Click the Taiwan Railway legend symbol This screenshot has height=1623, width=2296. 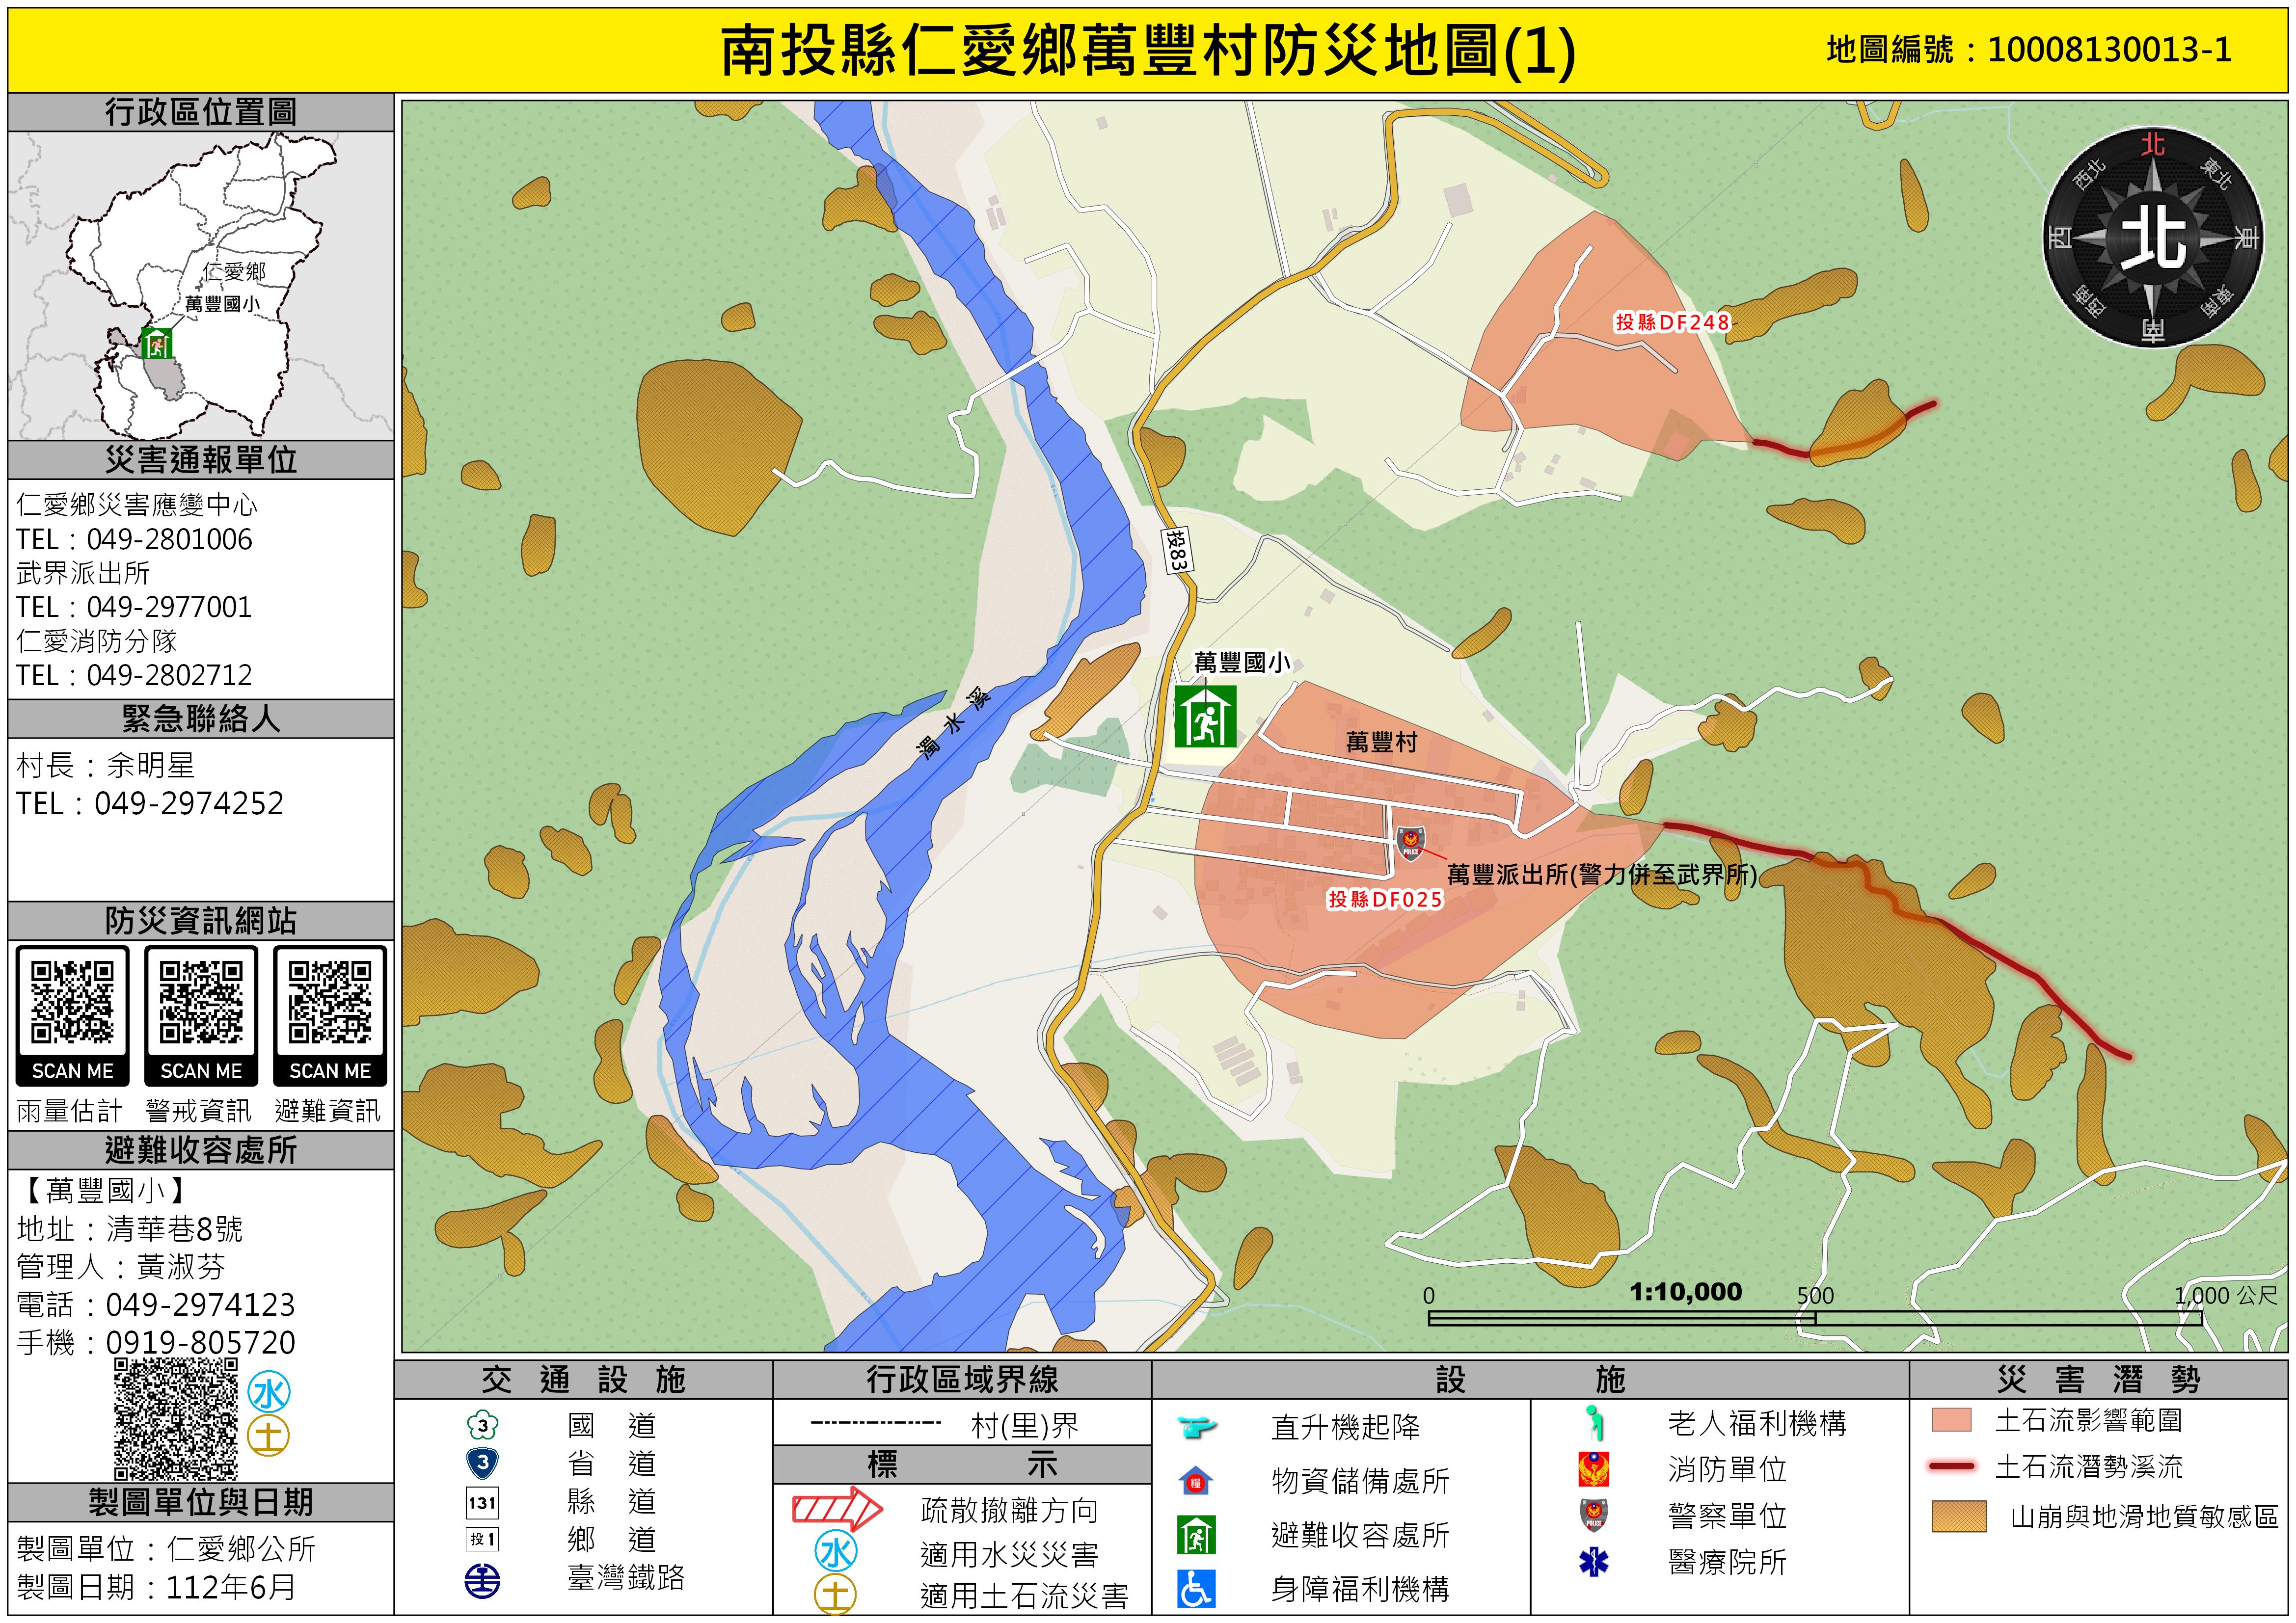click(x=482, y=1581)
